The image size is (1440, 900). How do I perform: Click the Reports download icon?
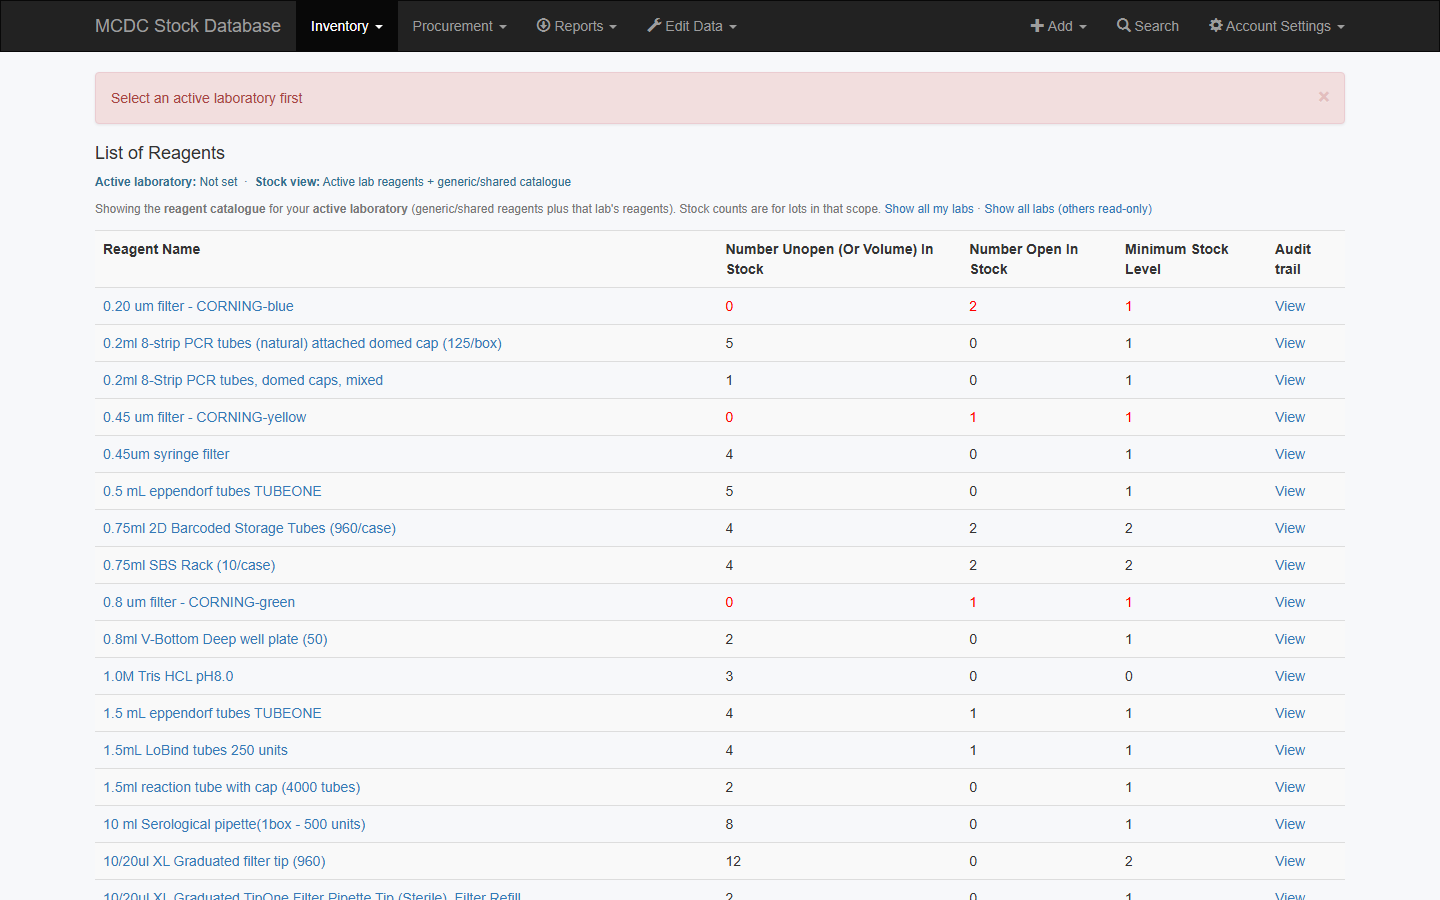pyautogui.click(x=543, y=25)
